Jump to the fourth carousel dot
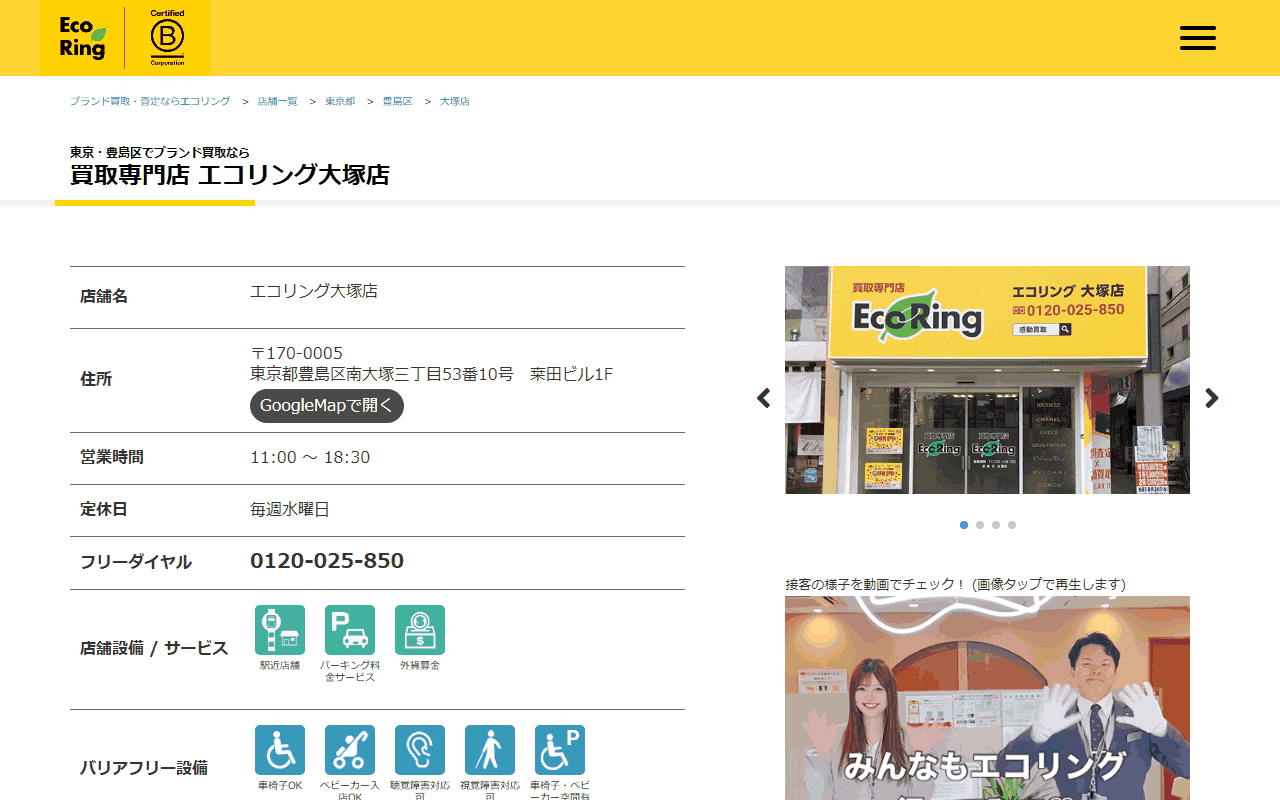Viewport: 1280px width, 800px height. (x=1012, y=525)
